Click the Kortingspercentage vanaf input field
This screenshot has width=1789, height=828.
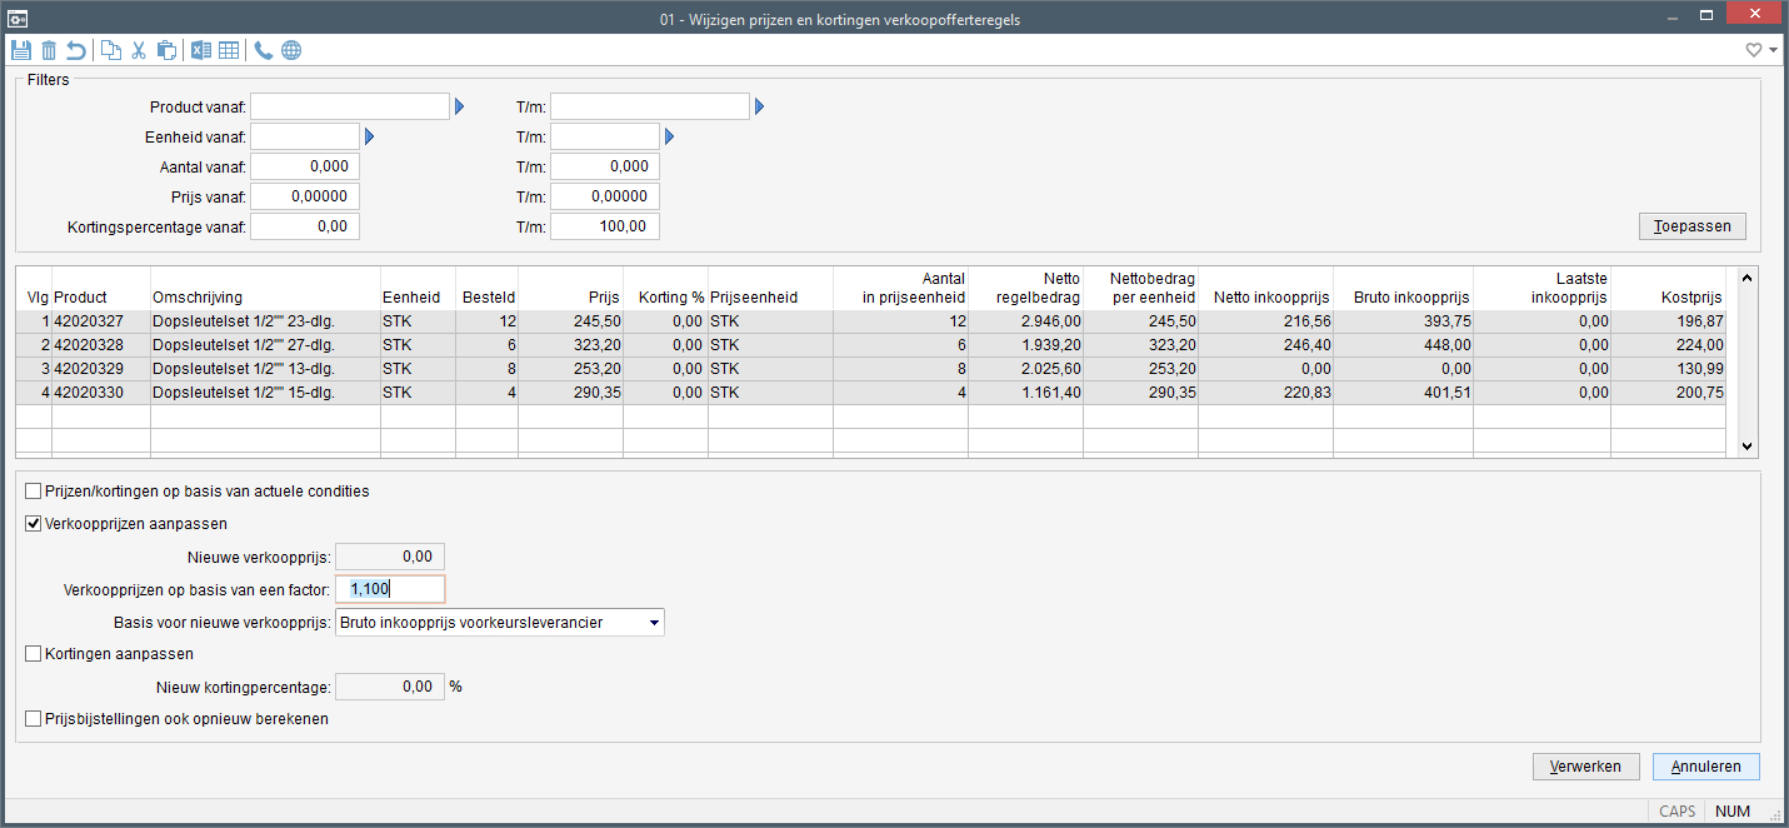click(x=305, y=227)
